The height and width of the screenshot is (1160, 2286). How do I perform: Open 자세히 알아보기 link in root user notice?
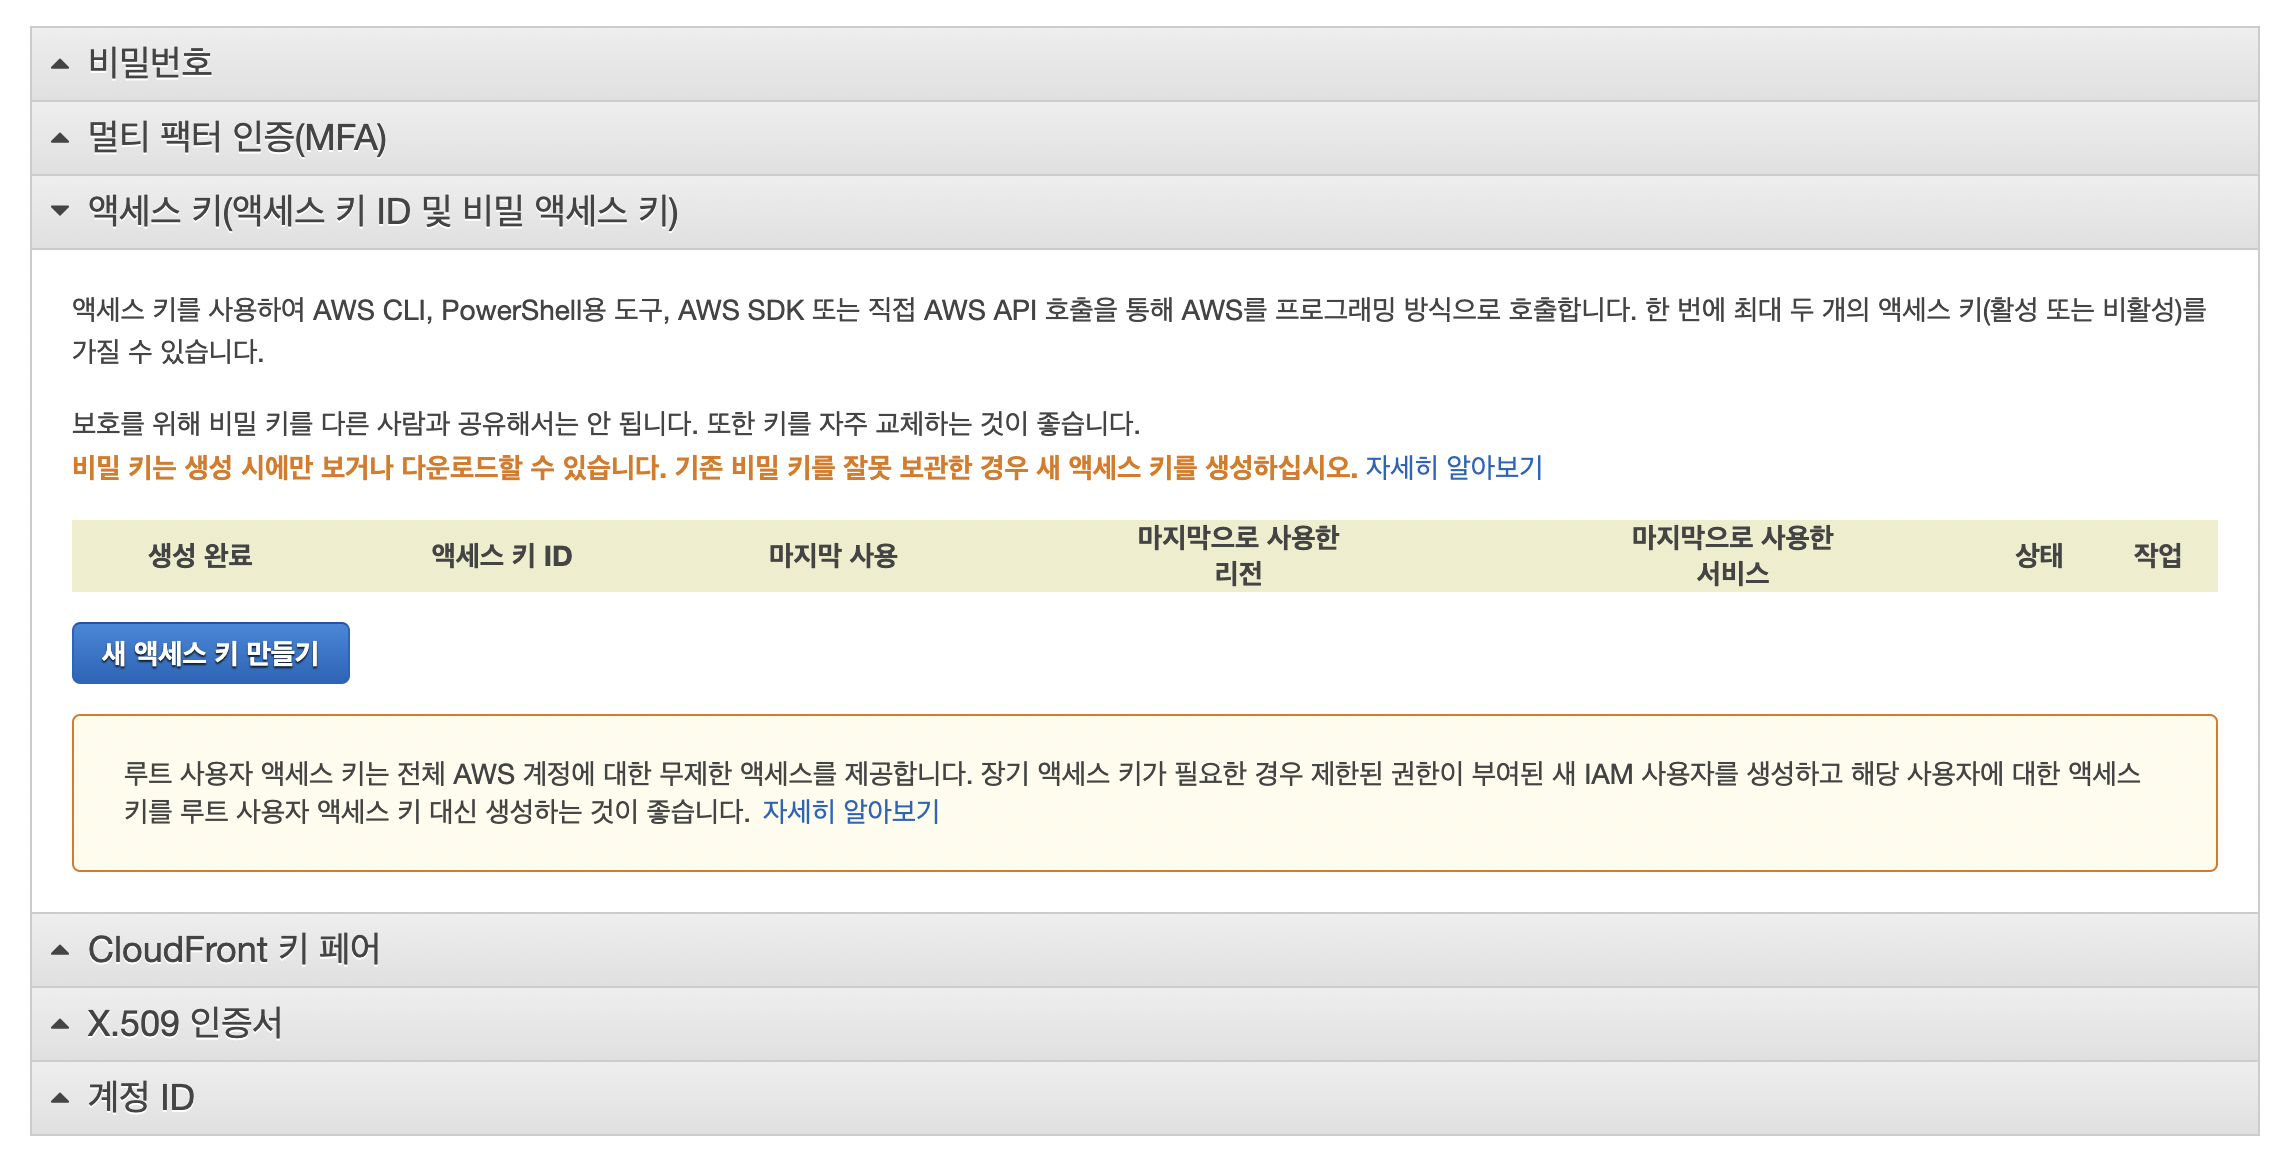pos(851,811)
